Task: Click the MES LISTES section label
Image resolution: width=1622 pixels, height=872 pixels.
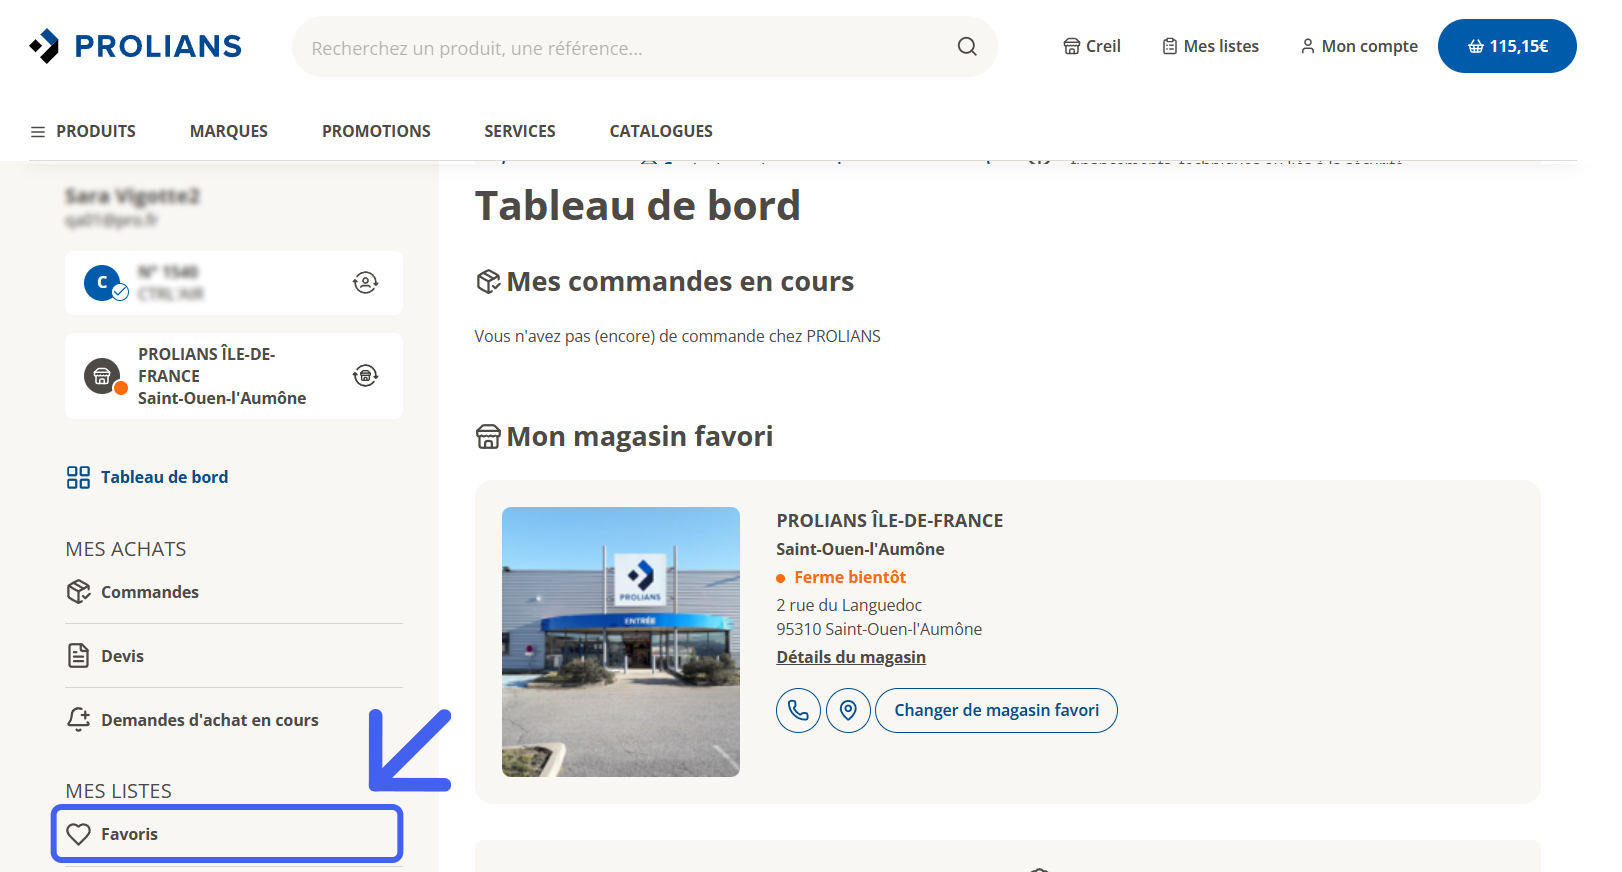Action: point(119,791)
